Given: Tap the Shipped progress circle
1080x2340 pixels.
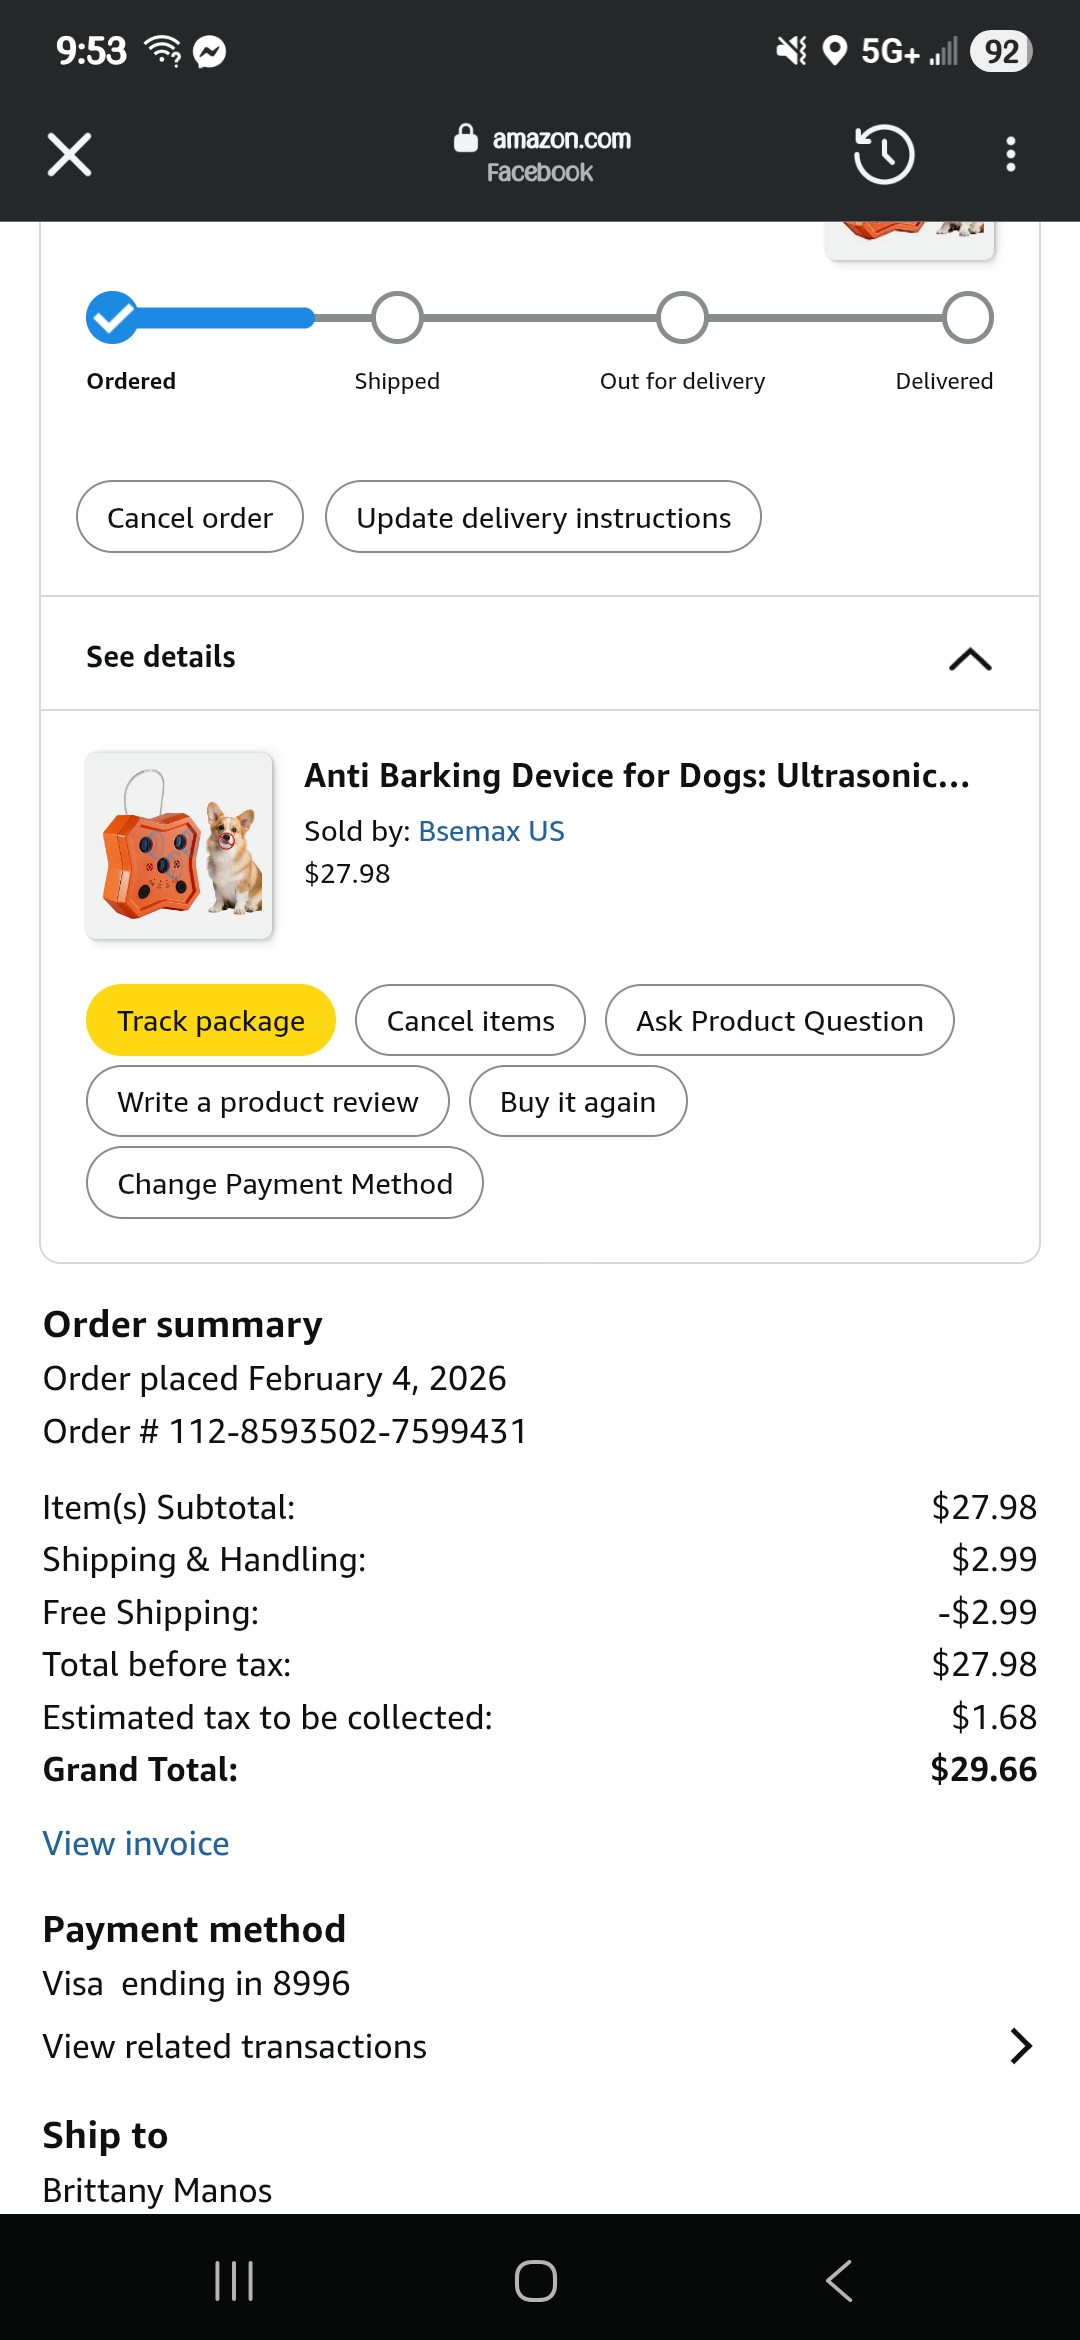Looking at the screenshot, I should [x=397, y=317].
